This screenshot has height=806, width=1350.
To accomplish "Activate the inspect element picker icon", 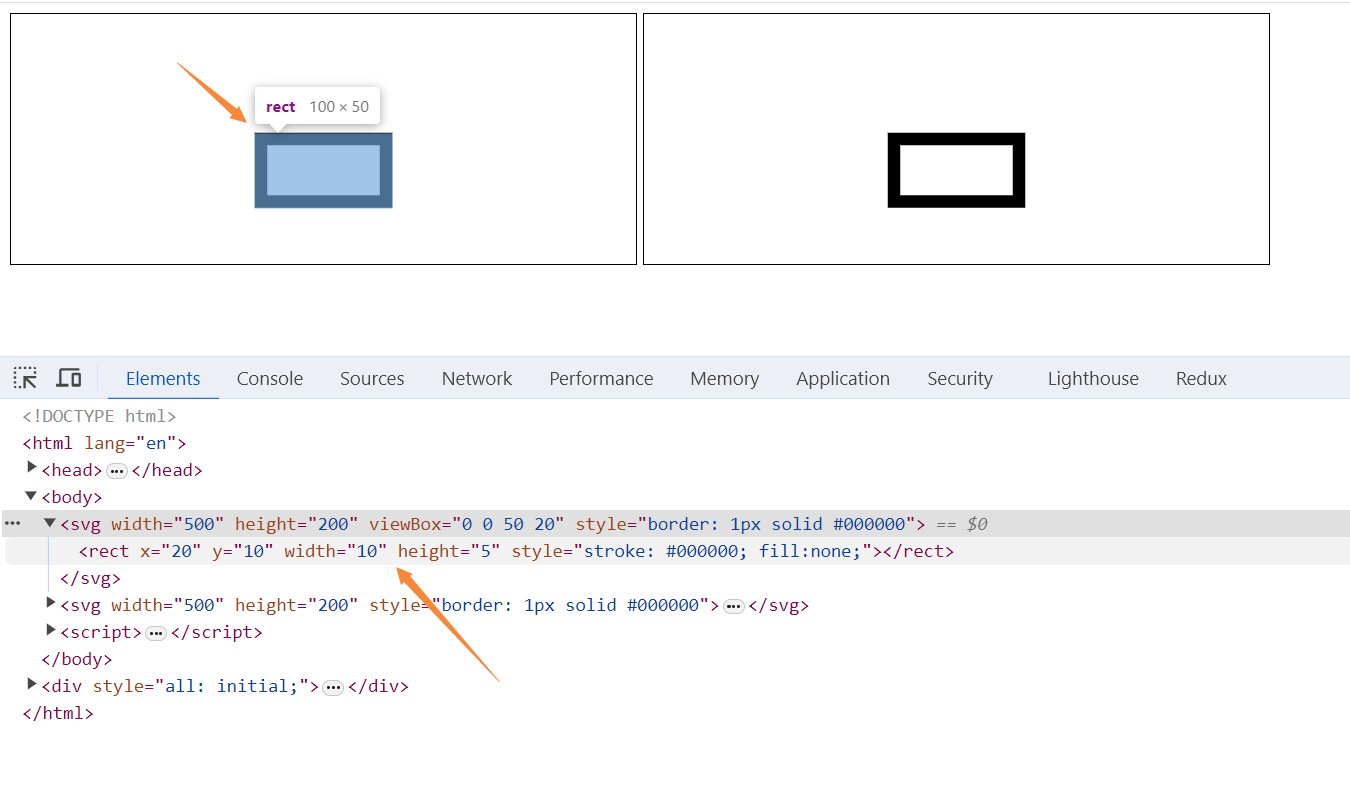I will [x=25, y=378].
